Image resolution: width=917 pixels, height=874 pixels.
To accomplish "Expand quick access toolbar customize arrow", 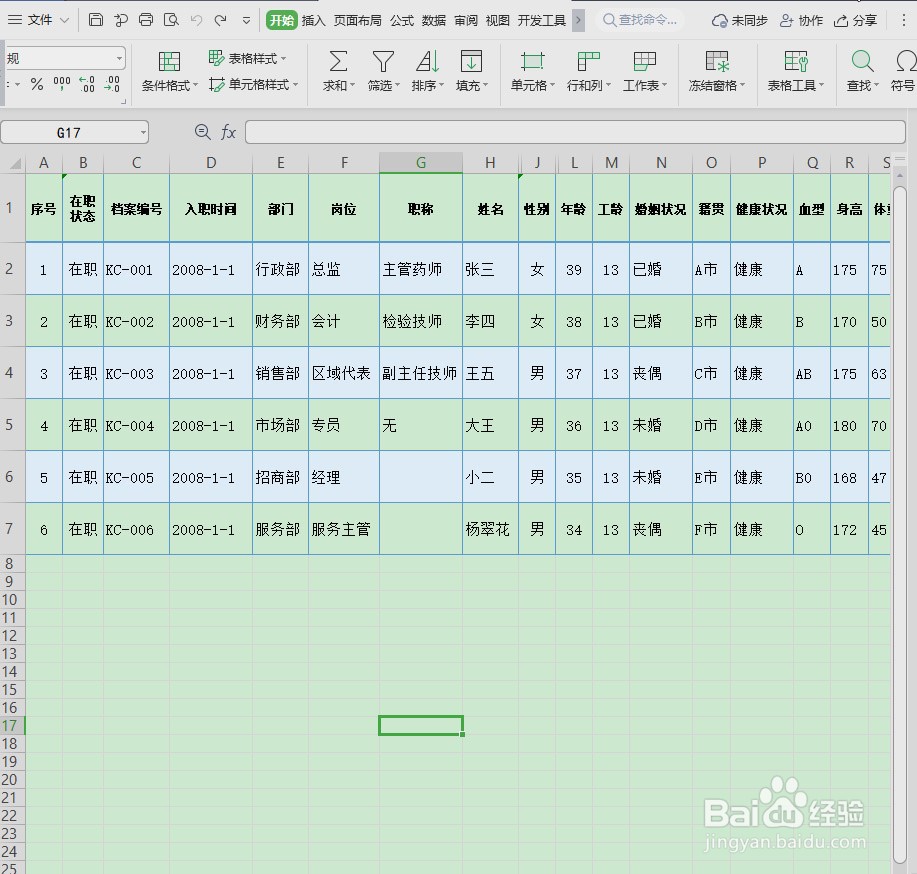I will point(246,20).
